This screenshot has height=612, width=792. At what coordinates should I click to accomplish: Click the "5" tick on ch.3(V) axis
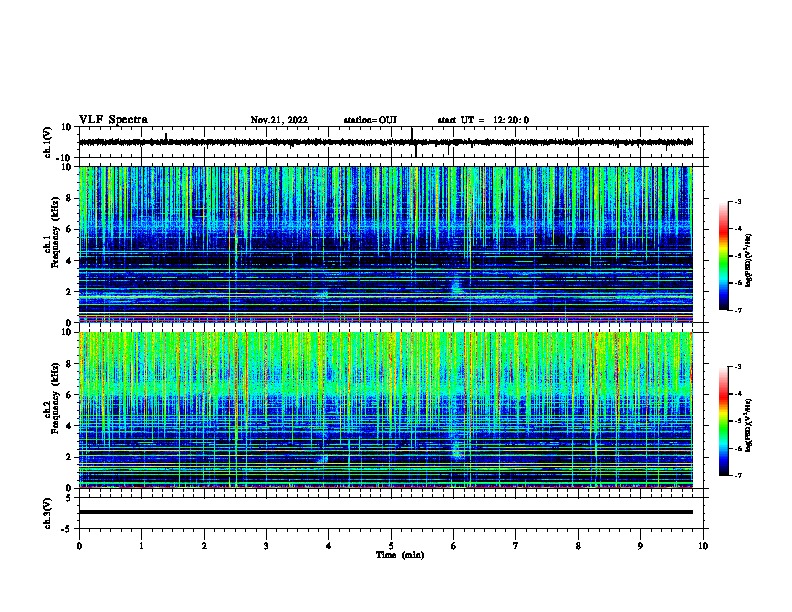[70, 498]
